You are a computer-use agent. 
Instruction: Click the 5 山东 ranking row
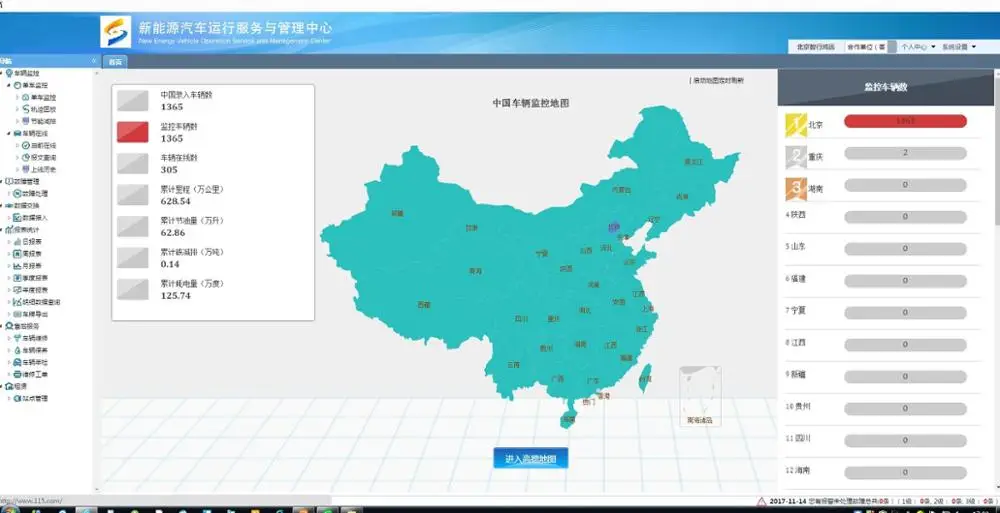click(883, 249)
